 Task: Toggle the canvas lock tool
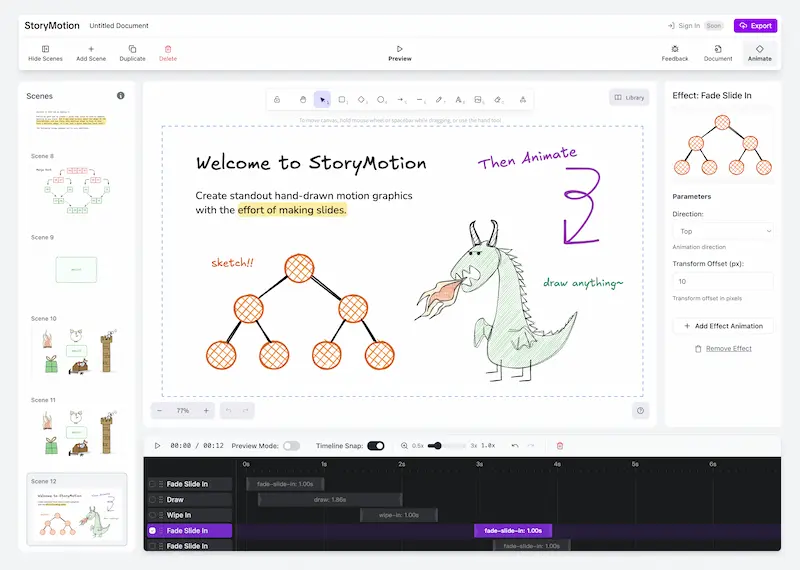pos(277,100)
